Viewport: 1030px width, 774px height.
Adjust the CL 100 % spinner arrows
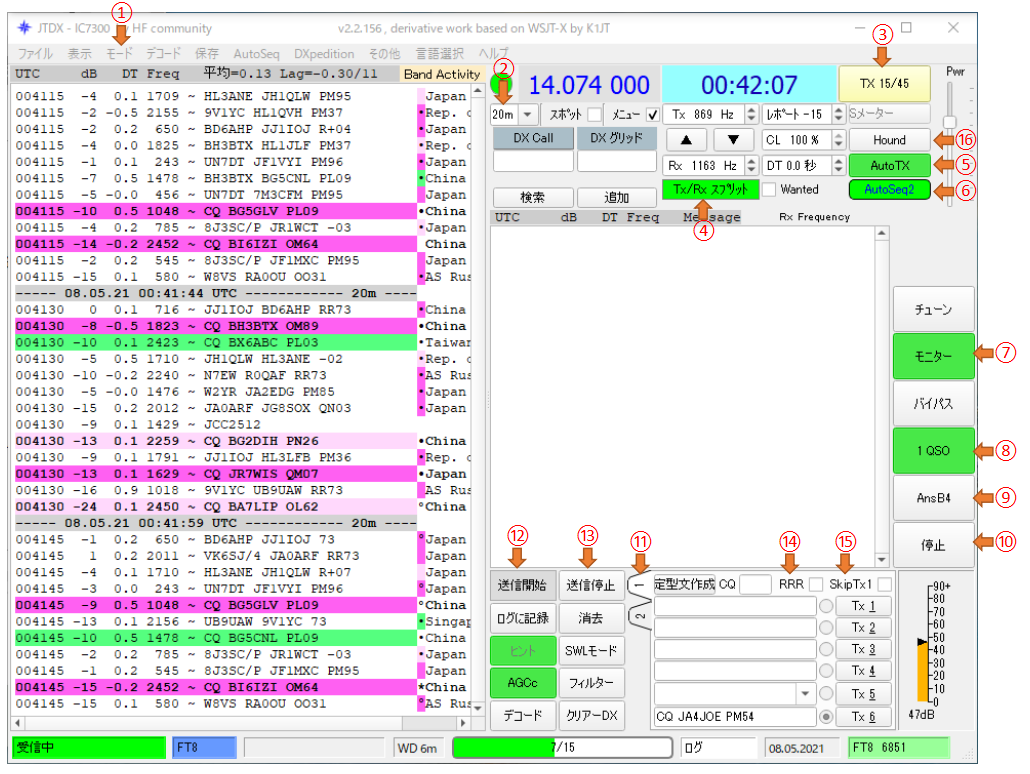pos(838,140)
